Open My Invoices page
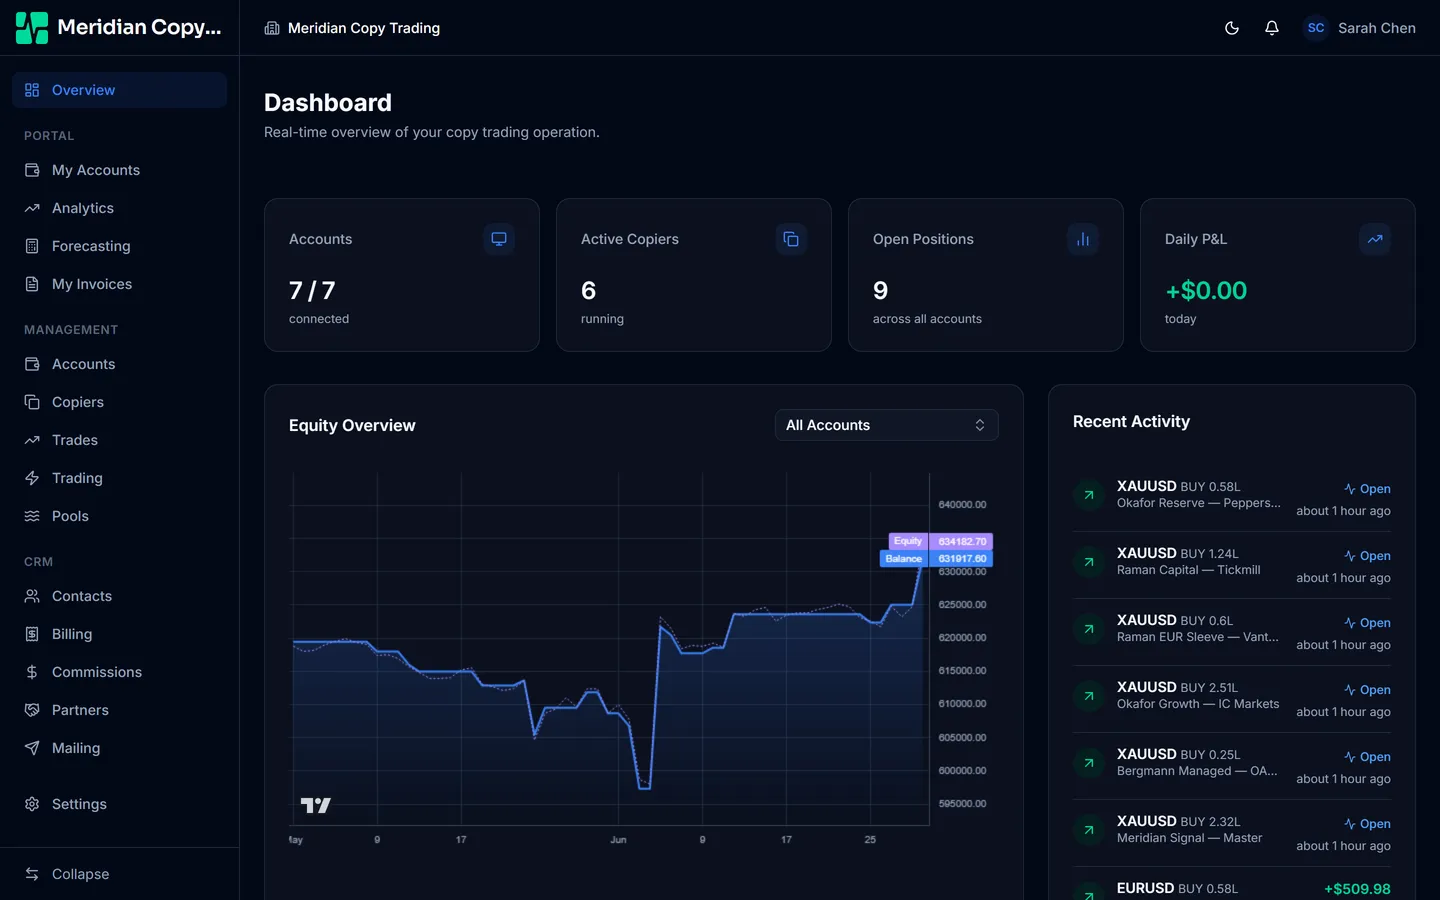 [120, 284]
